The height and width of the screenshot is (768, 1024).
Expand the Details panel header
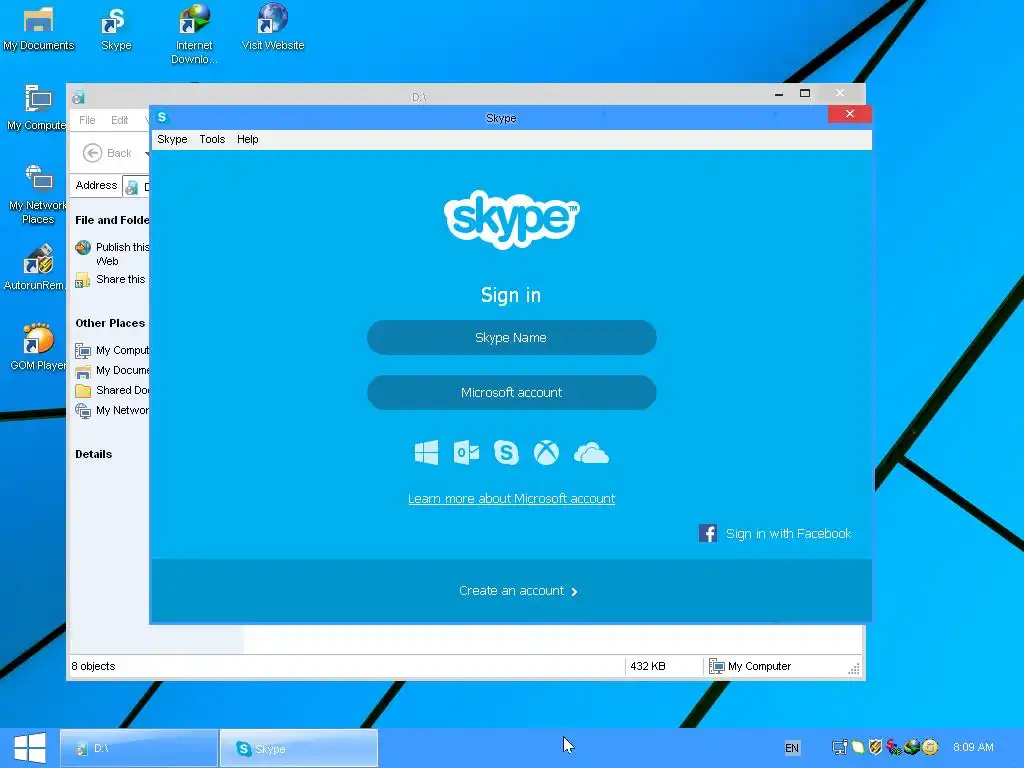(x=93, y=455)
